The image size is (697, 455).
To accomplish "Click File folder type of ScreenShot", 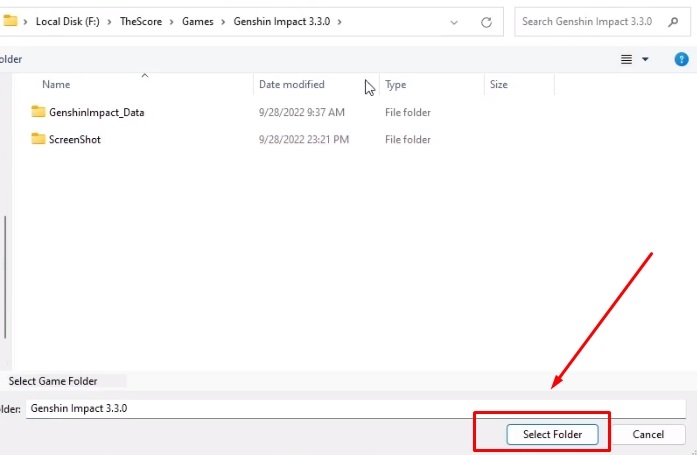I will pos(408,140).
